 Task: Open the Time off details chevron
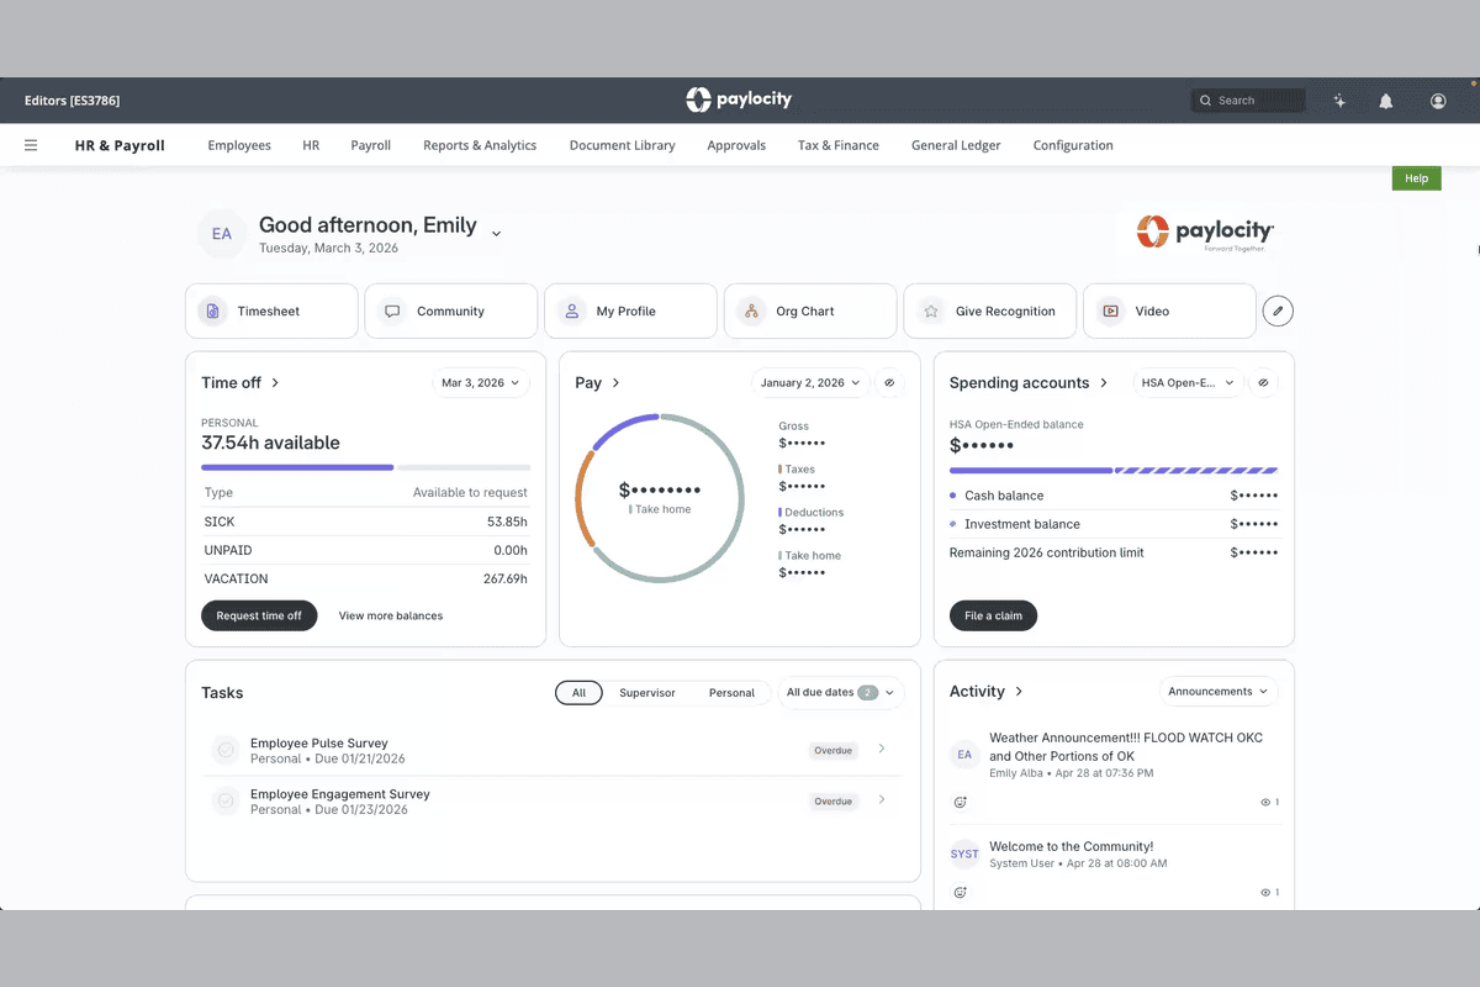coord(275,383)
